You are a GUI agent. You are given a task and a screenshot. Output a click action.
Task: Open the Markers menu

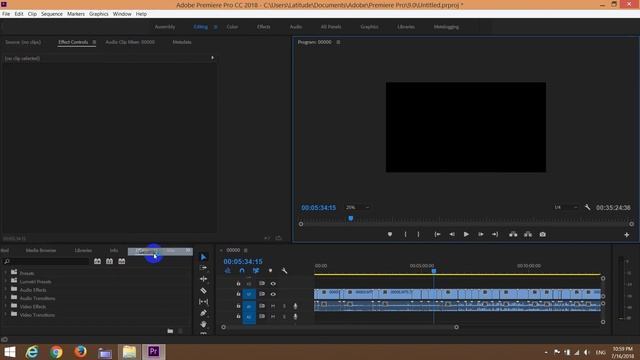[x=76, y=14]
